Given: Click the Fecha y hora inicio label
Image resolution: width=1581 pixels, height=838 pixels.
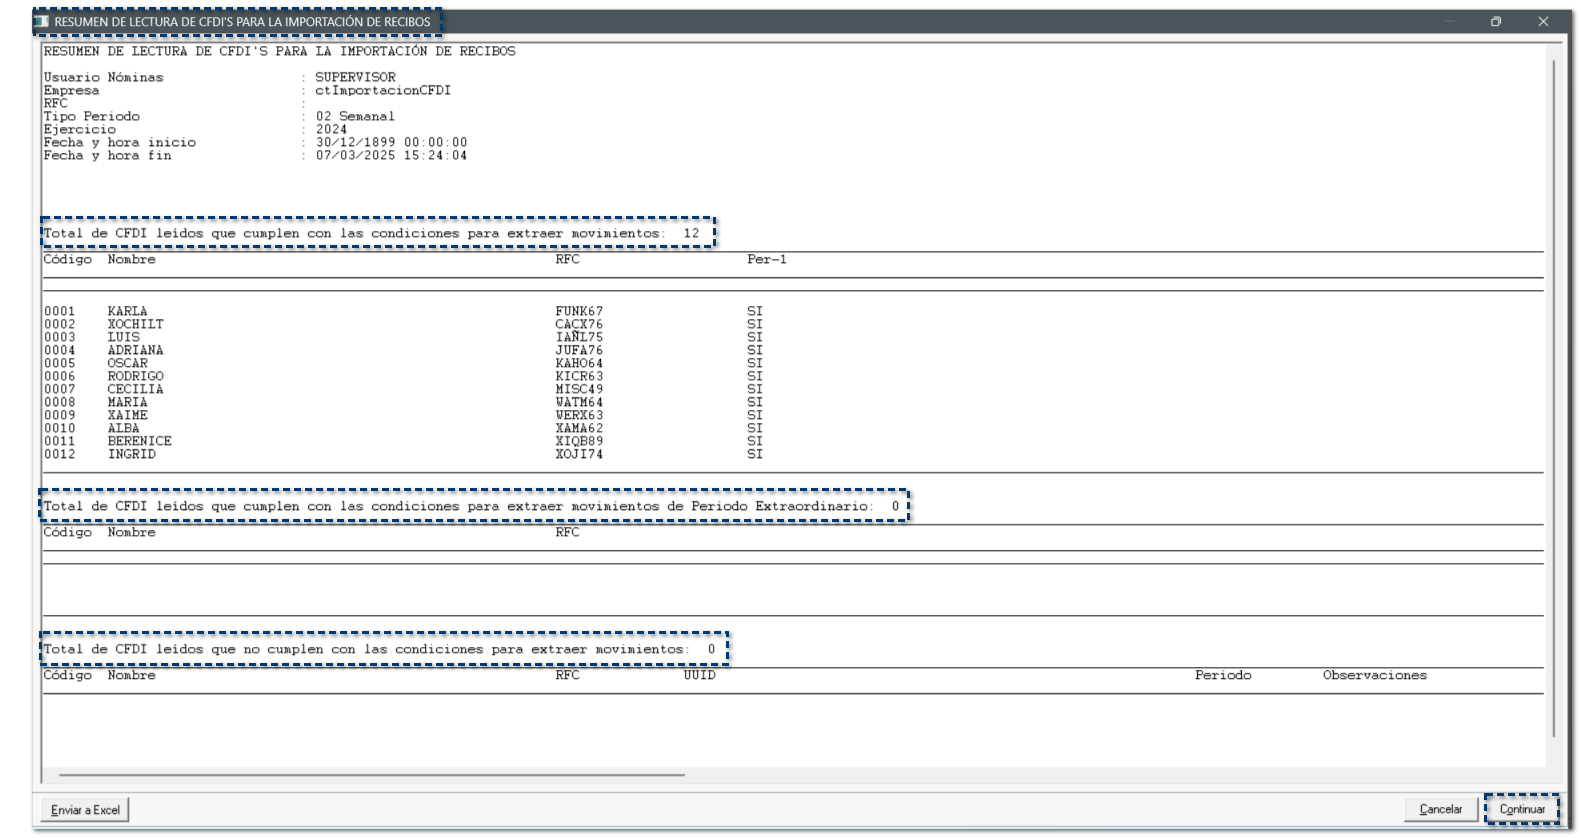Looking at the screenshot, I should coord(119,142).
